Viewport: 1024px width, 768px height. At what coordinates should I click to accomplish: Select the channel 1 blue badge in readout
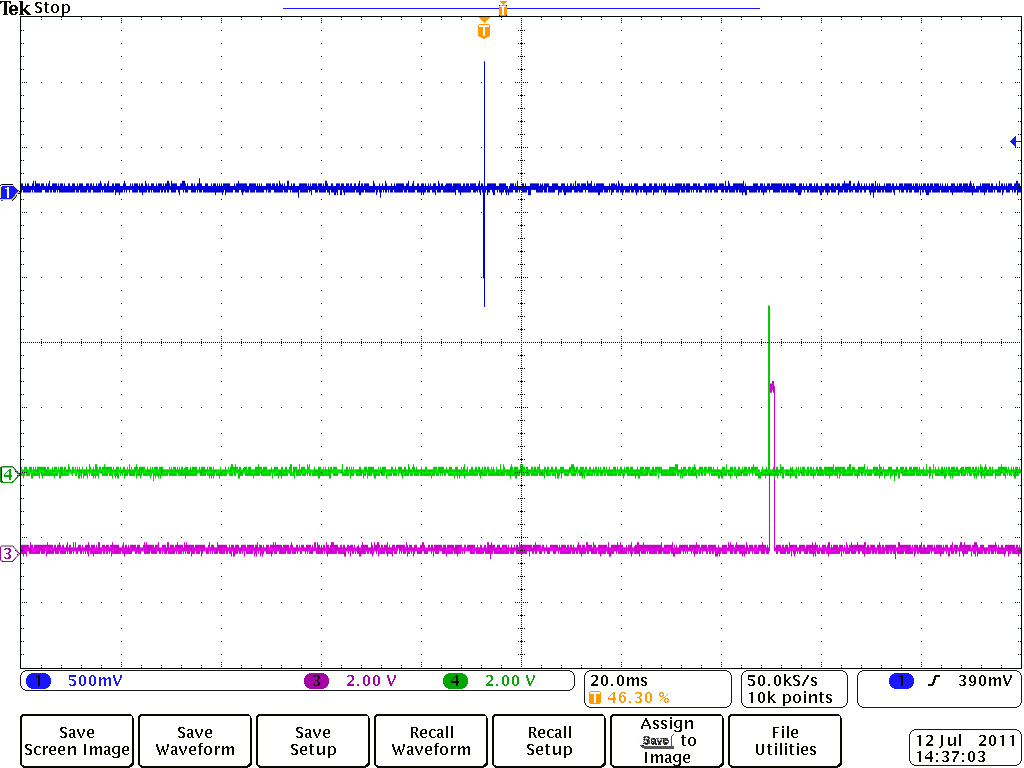39,681
